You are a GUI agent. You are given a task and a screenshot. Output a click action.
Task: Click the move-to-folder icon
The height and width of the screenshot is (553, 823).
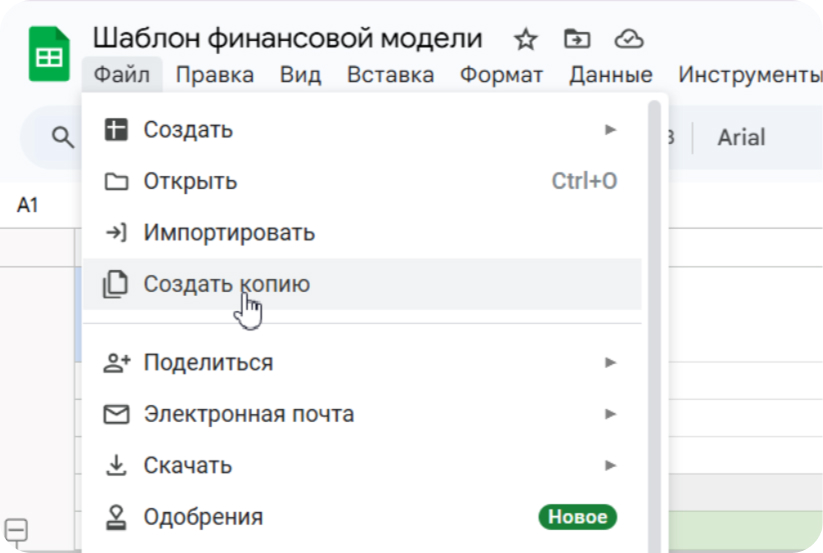coord(577,40)
